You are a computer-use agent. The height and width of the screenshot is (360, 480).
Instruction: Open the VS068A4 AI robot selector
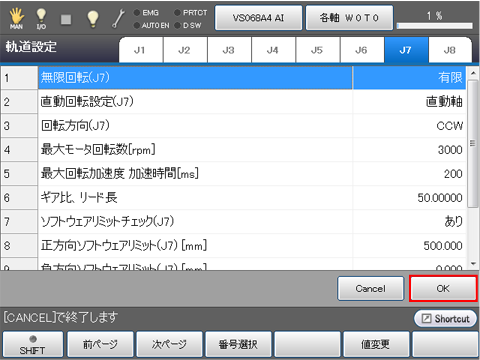tap(258, 18)
